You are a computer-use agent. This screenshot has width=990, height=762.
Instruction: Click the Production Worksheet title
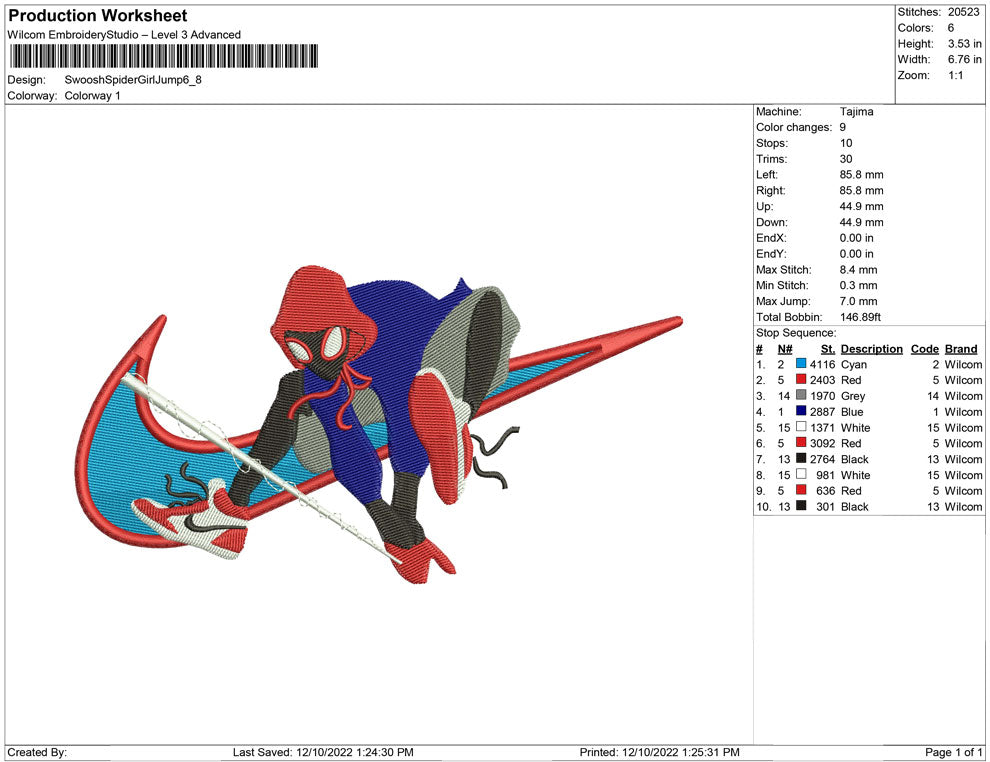[98, 16]
